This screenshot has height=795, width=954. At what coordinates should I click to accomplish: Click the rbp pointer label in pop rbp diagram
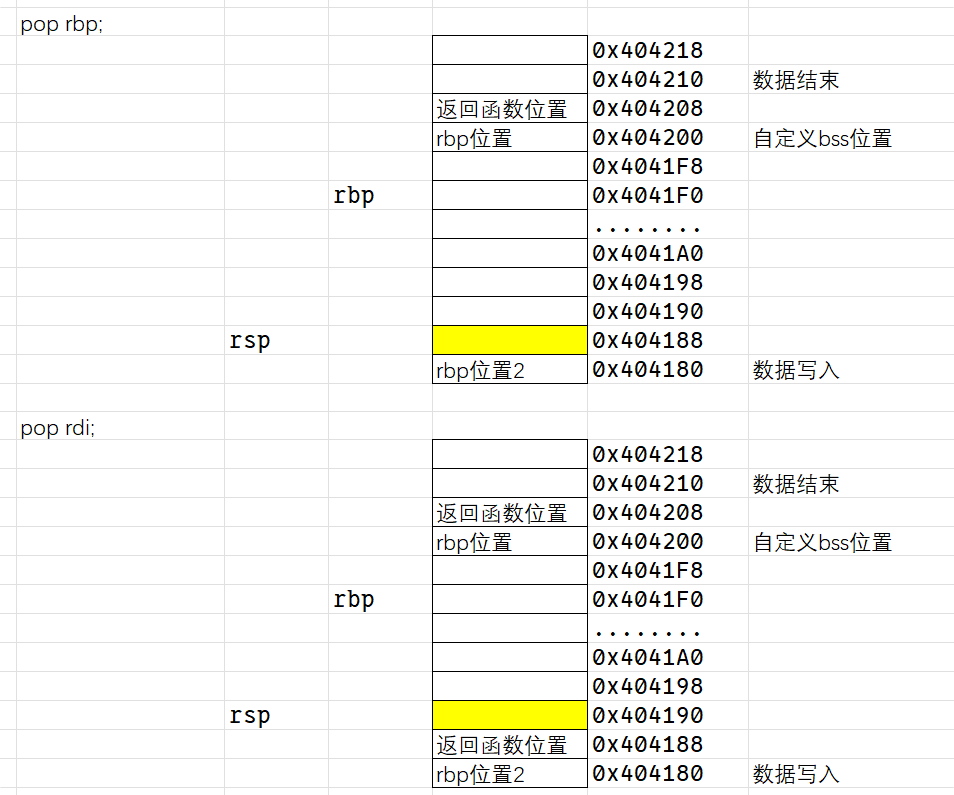tap(353, 196)
